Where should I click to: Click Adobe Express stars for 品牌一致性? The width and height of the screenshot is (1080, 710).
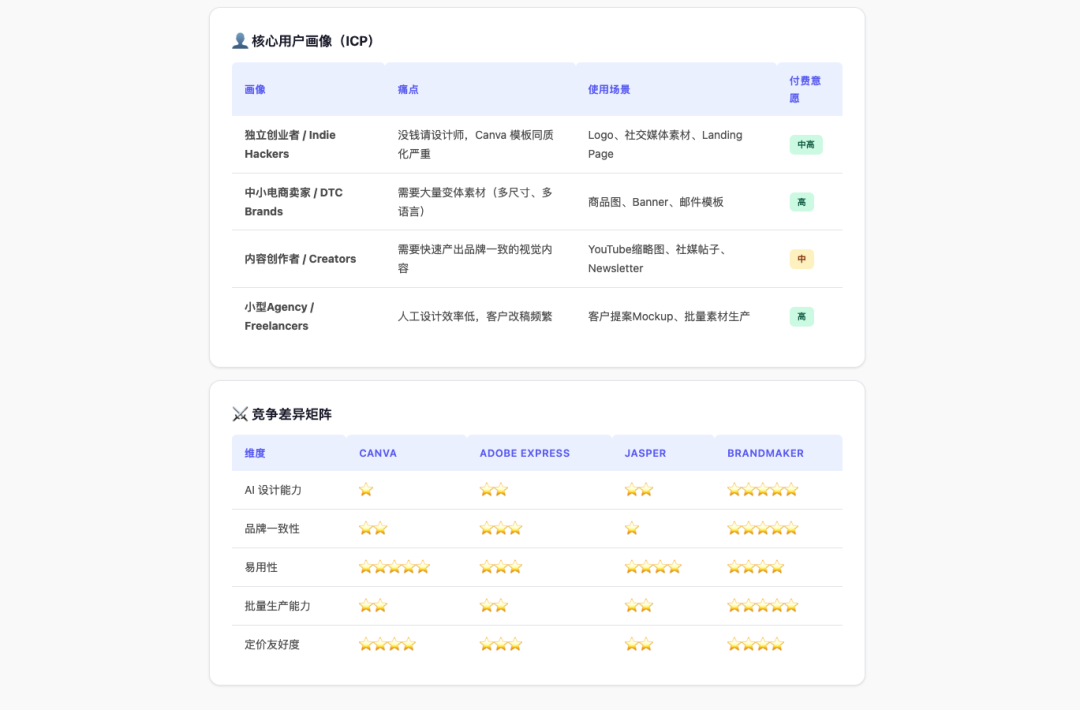coord(501,528)
